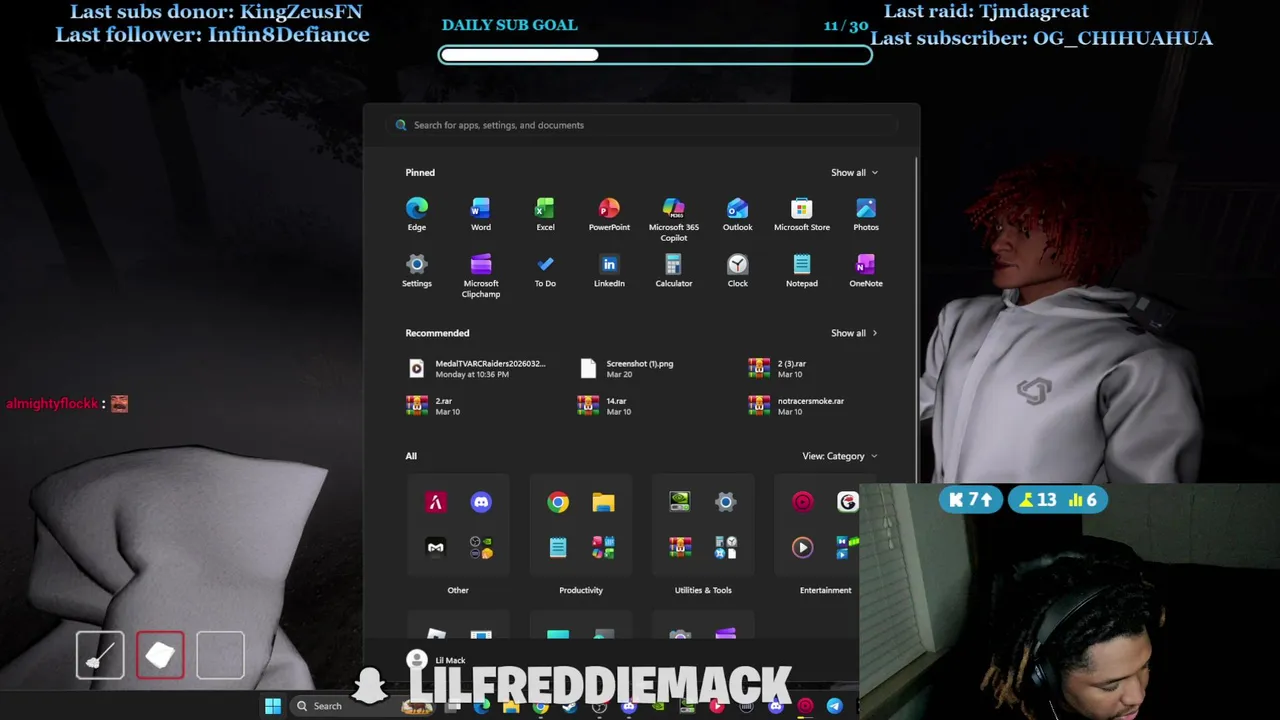Launch PowerPoint from the Start menu
The image size is (1280, 720).
(x=609, y=214)
